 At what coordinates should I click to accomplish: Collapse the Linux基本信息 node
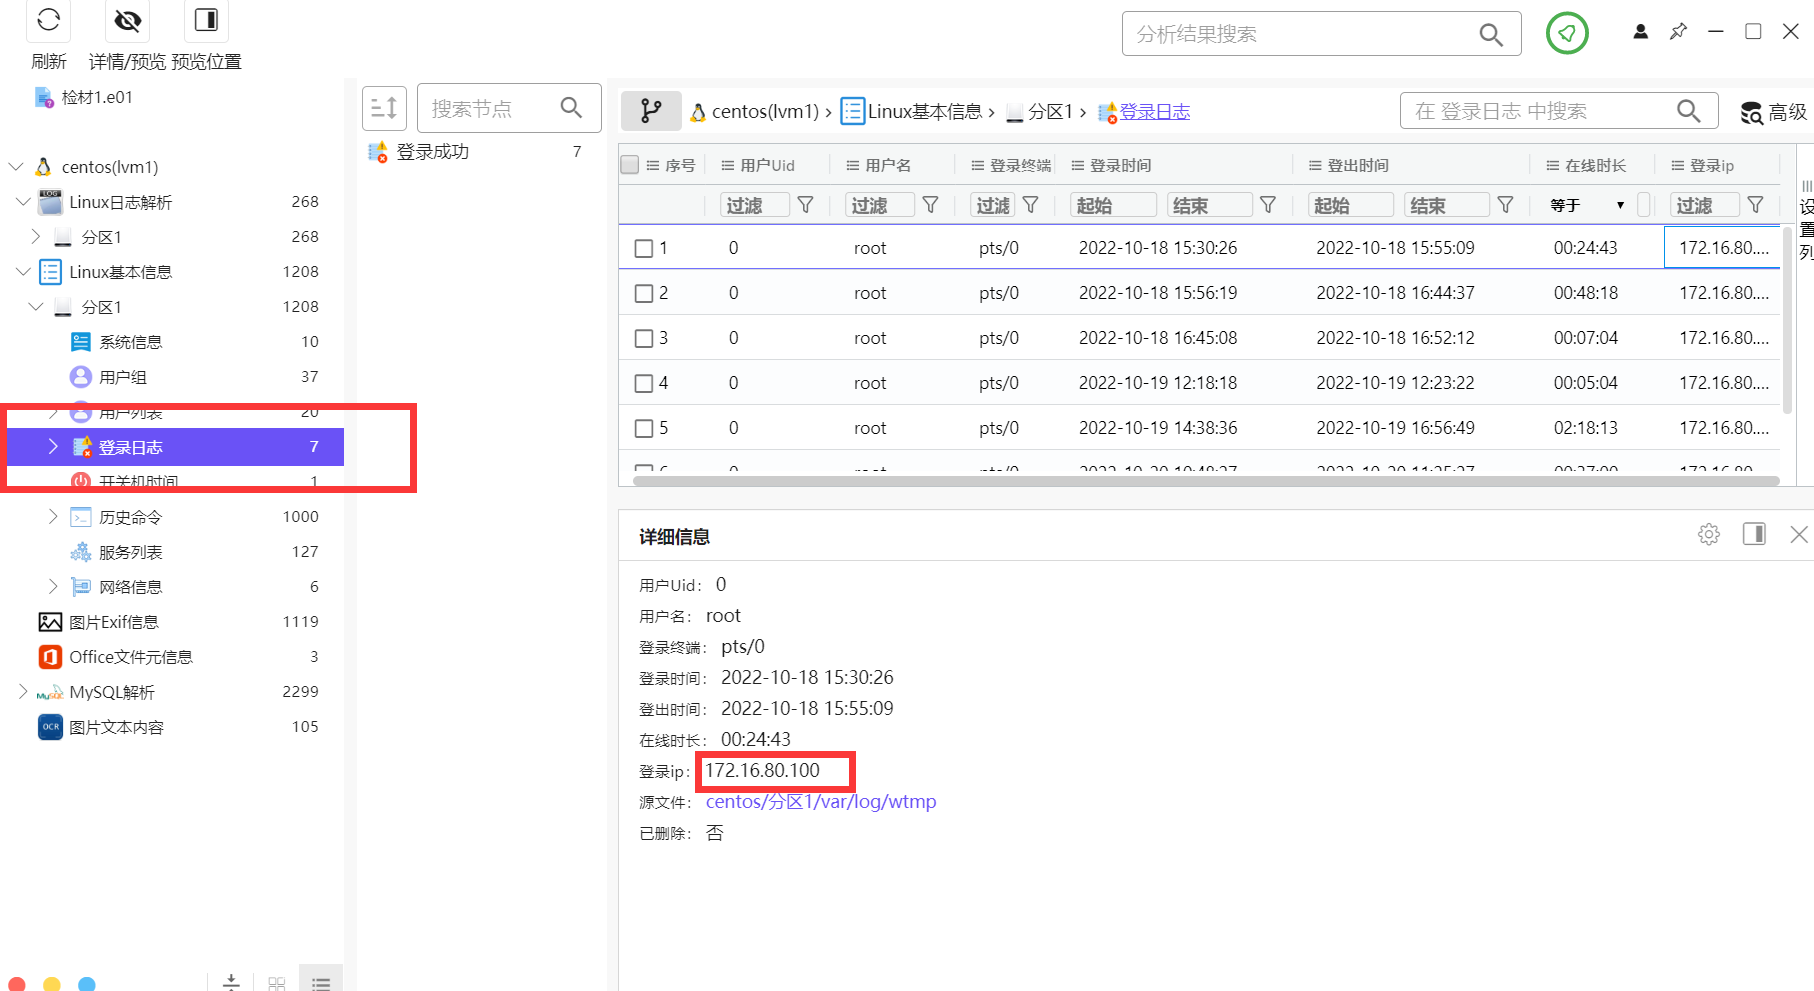[23, 271]
